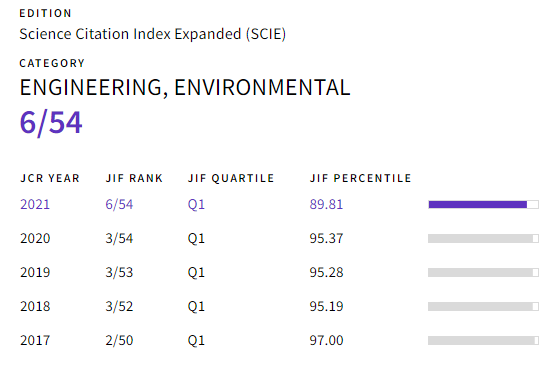Click the 2018 percentile gray bar
The height and width of the screenshot is (382, 560).
[484, 306]
